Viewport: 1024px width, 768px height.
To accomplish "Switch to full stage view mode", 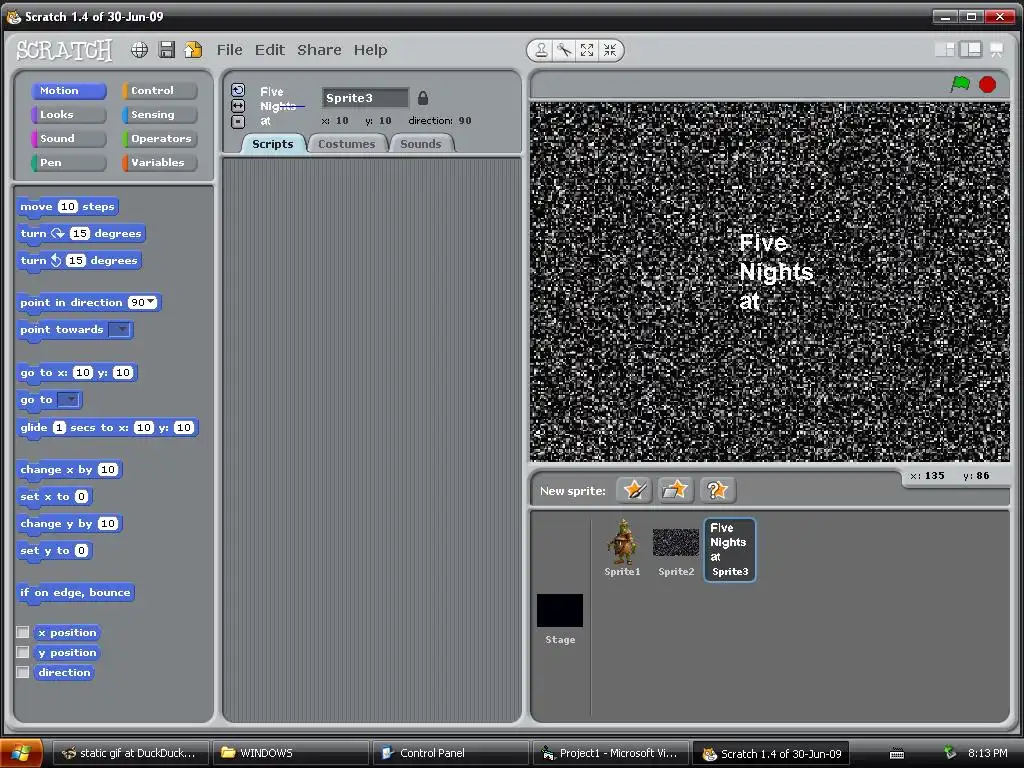I will pyautogui.click(x=970, y=50).
